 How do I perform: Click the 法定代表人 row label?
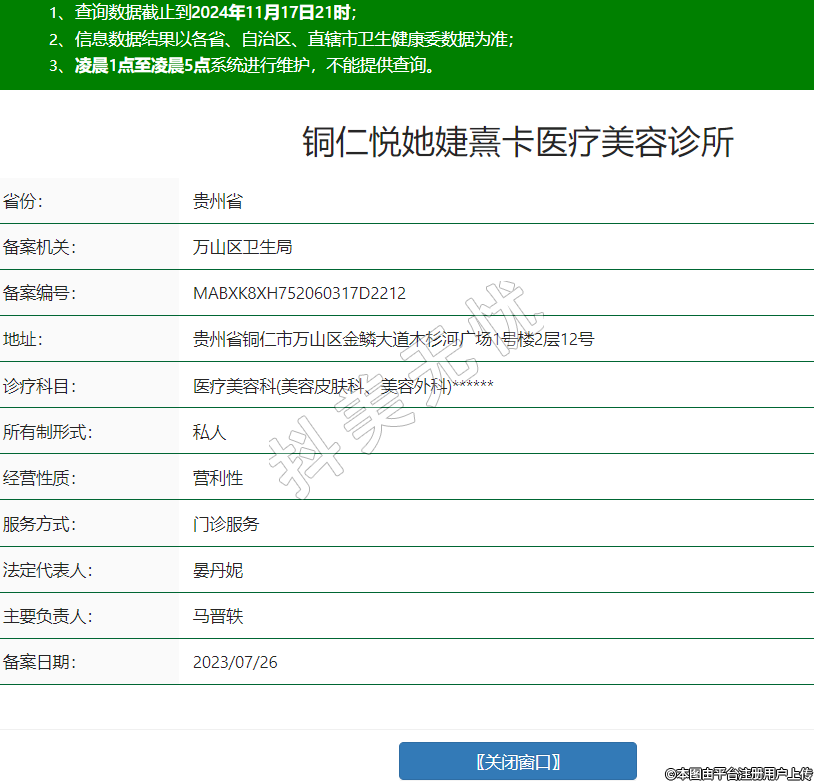coord(48,571)
